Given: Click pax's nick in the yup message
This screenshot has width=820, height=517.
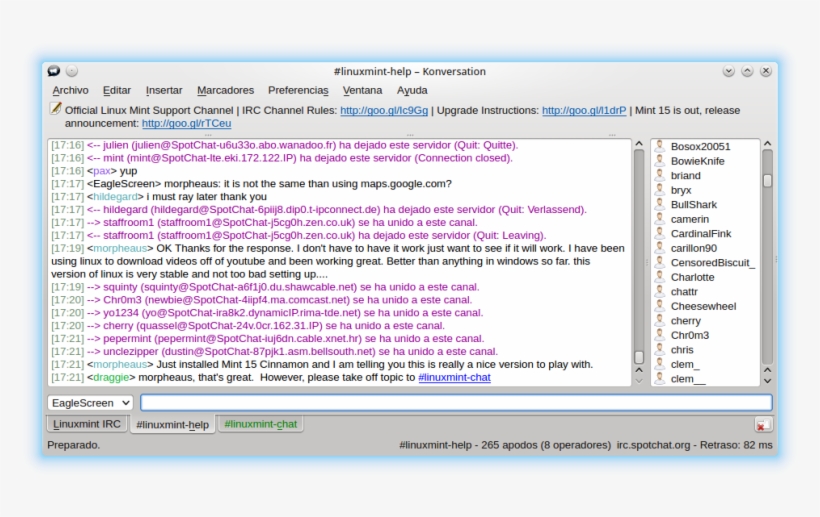Looking at the screenshot, I should click(101, 171).
